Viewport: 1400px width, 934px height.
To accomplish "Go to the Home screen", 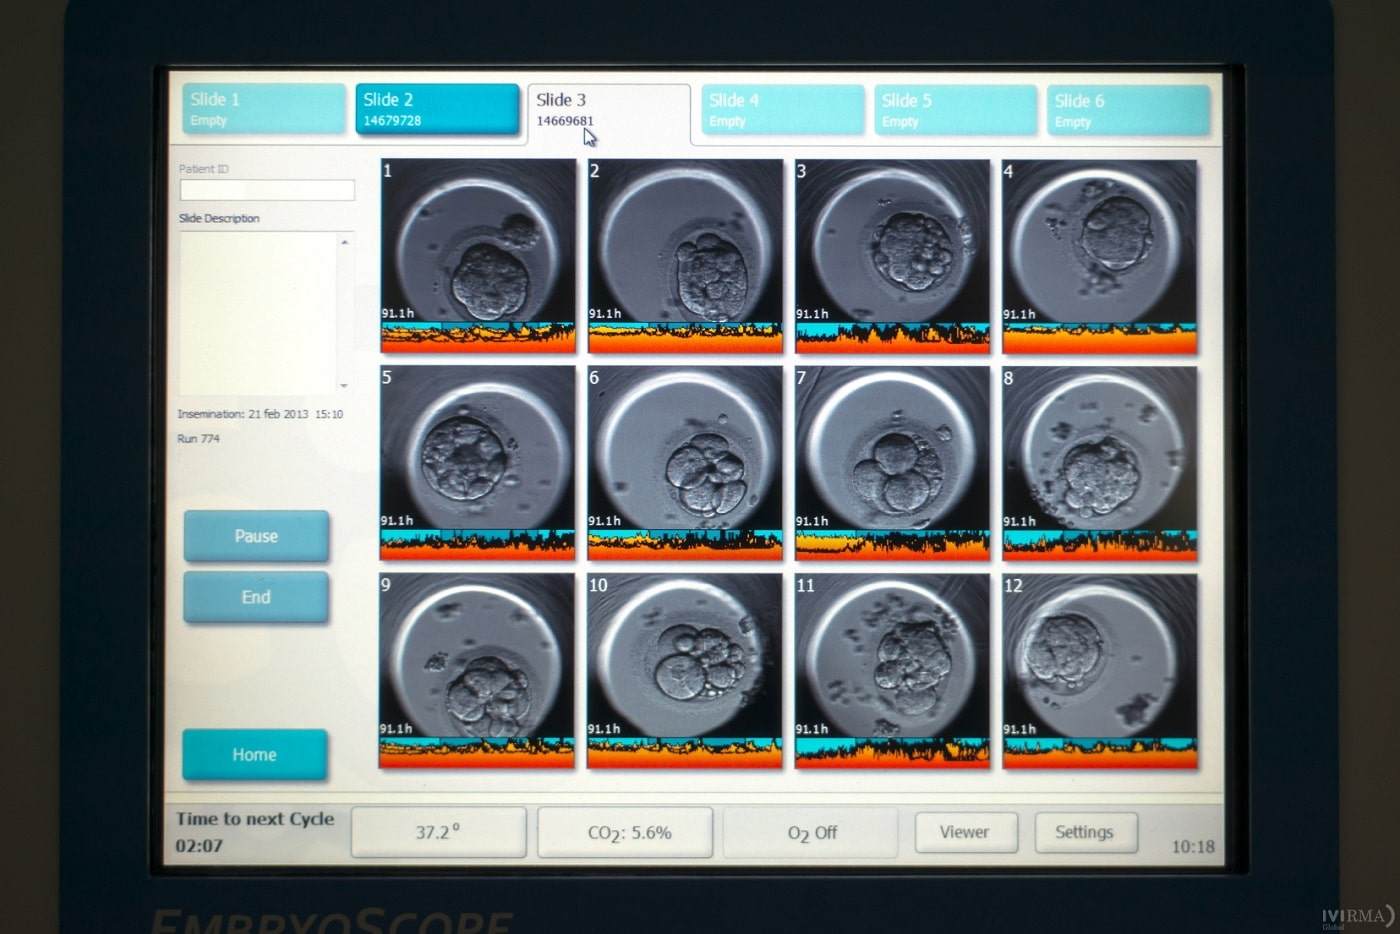I will pyautogui.click(x=255, y=755).
